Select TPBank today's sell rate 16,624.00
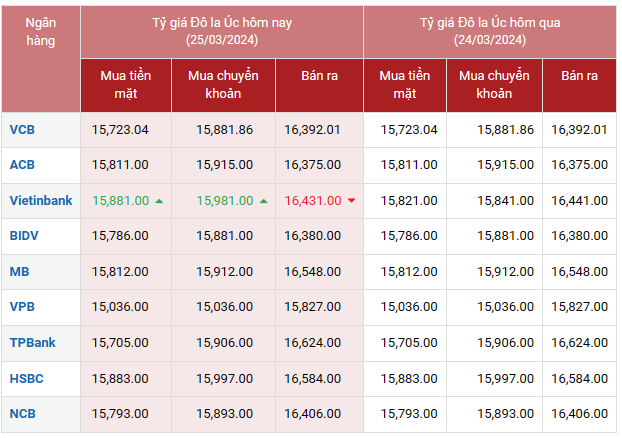The height and width of the screenshot is (438, 622). [x=313, y=343]
